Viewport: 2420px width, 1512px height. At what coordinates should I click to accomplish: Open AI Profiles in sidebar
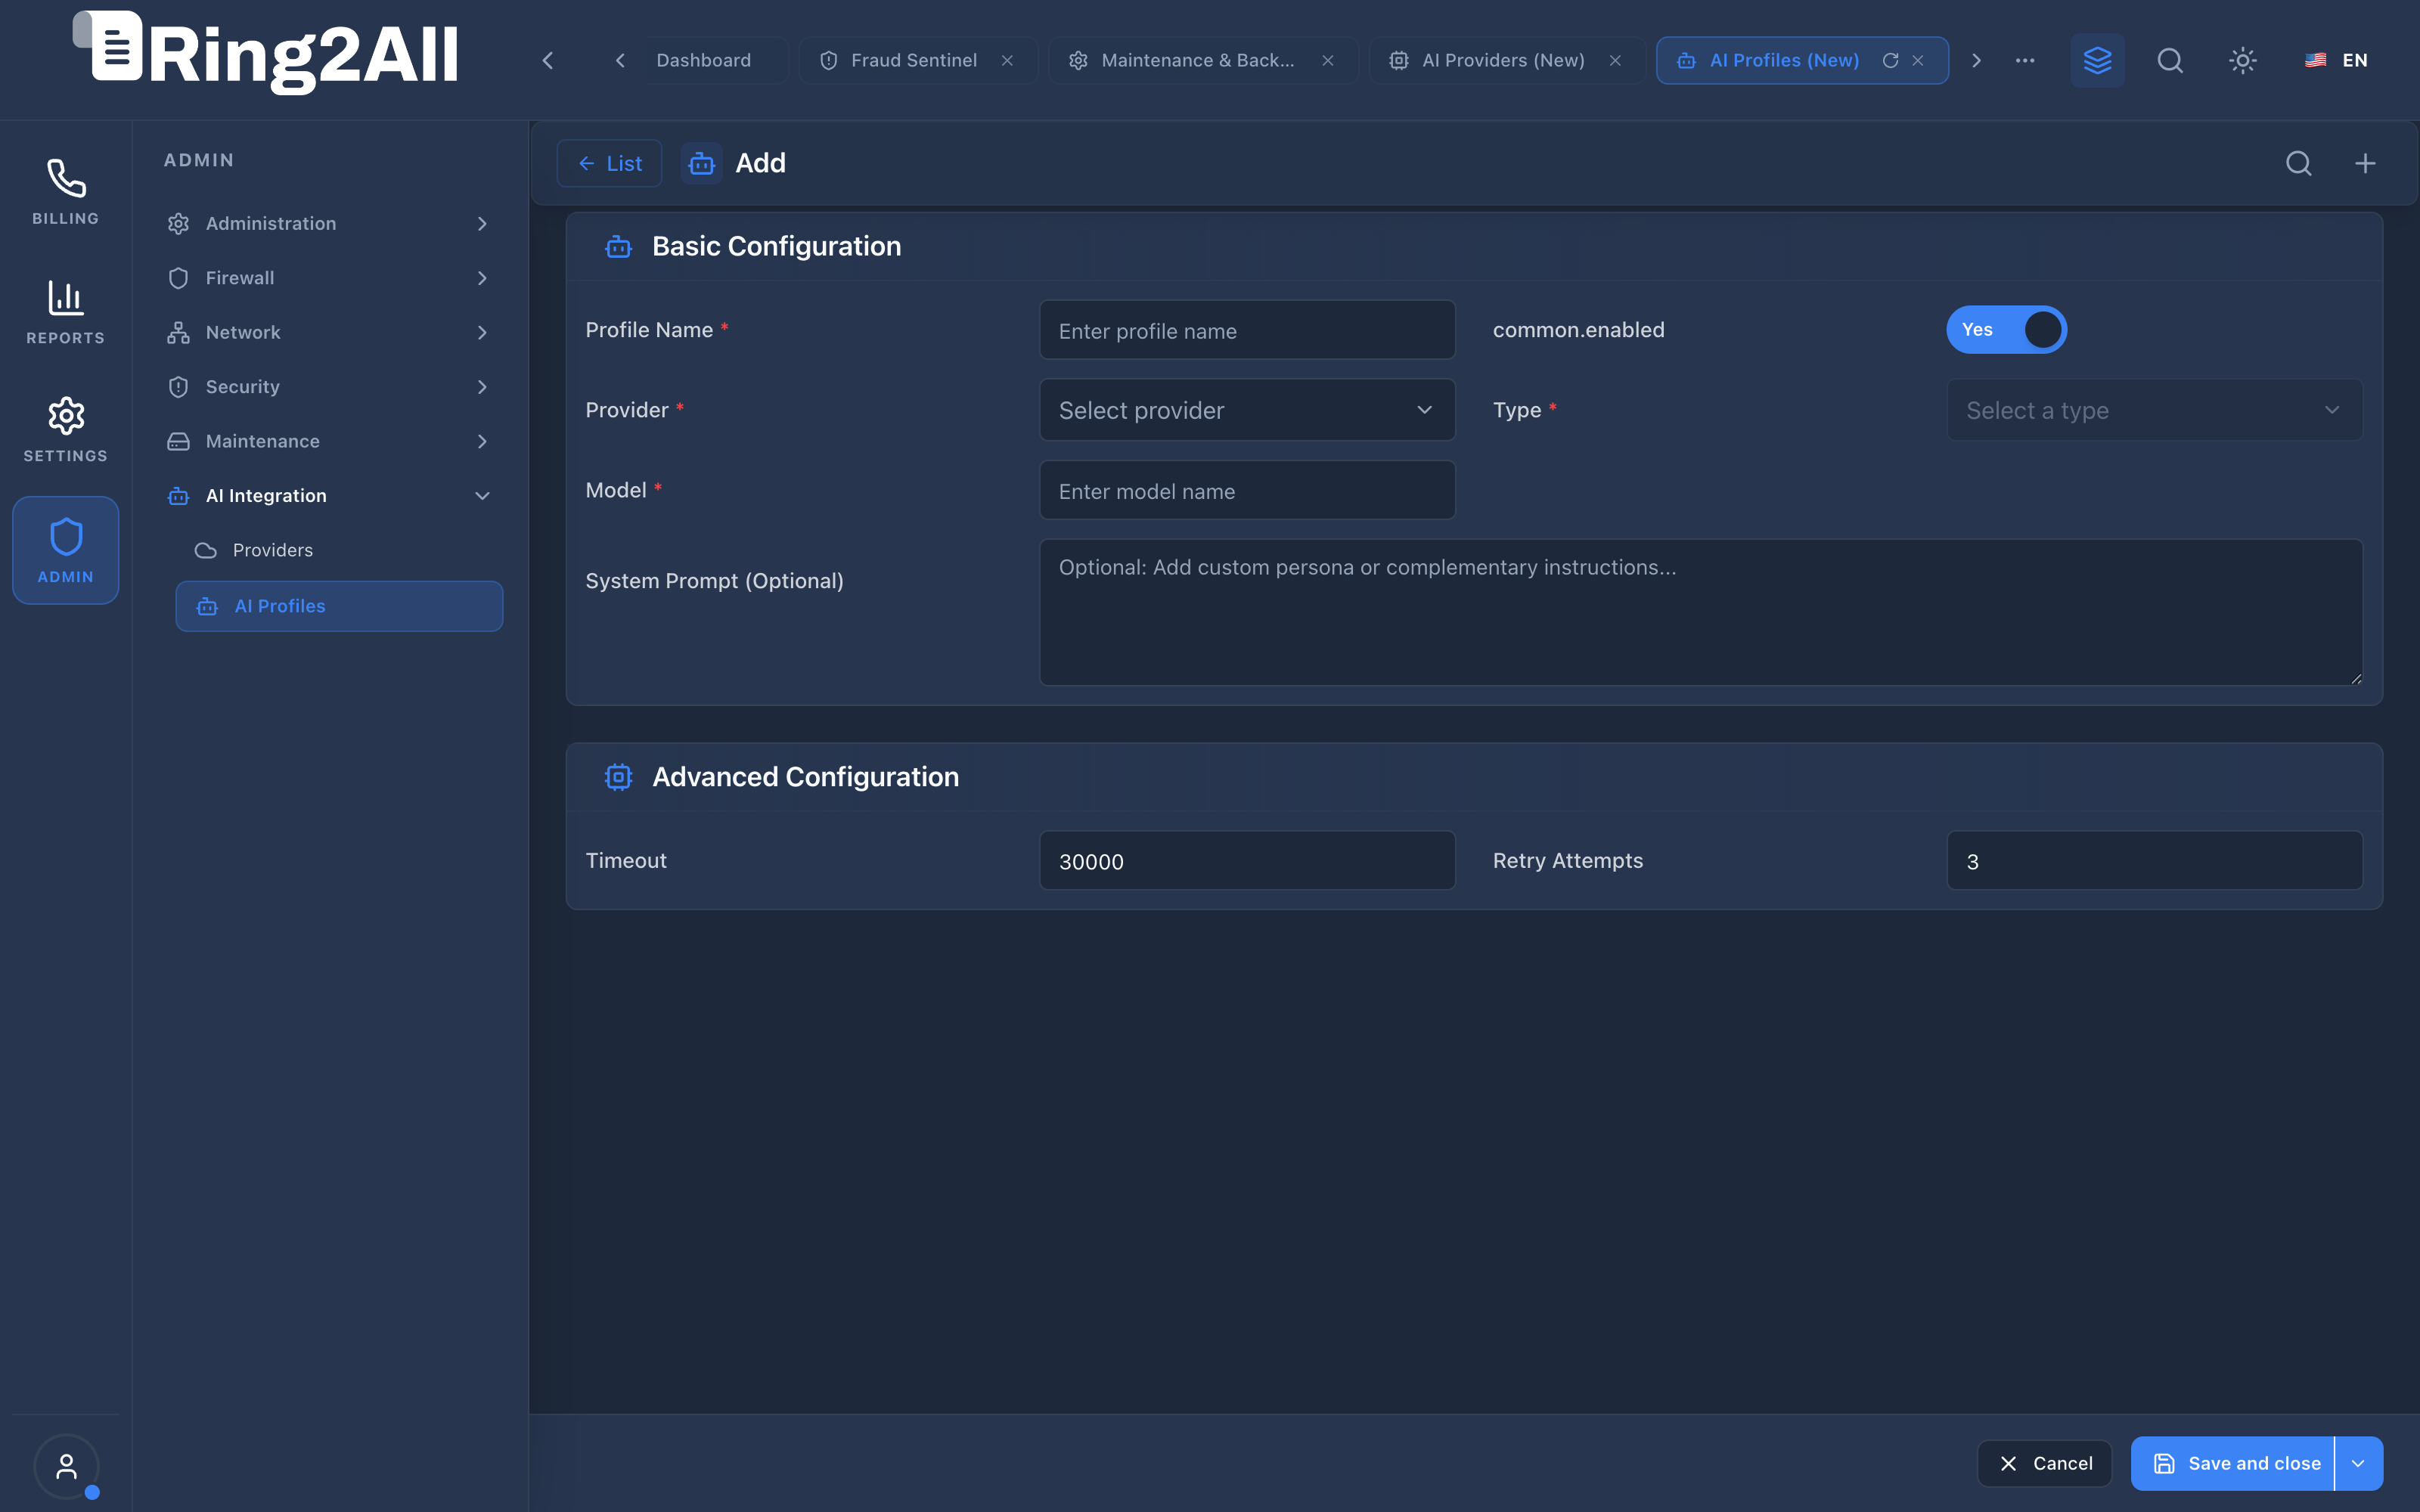[x=338, y=606]
